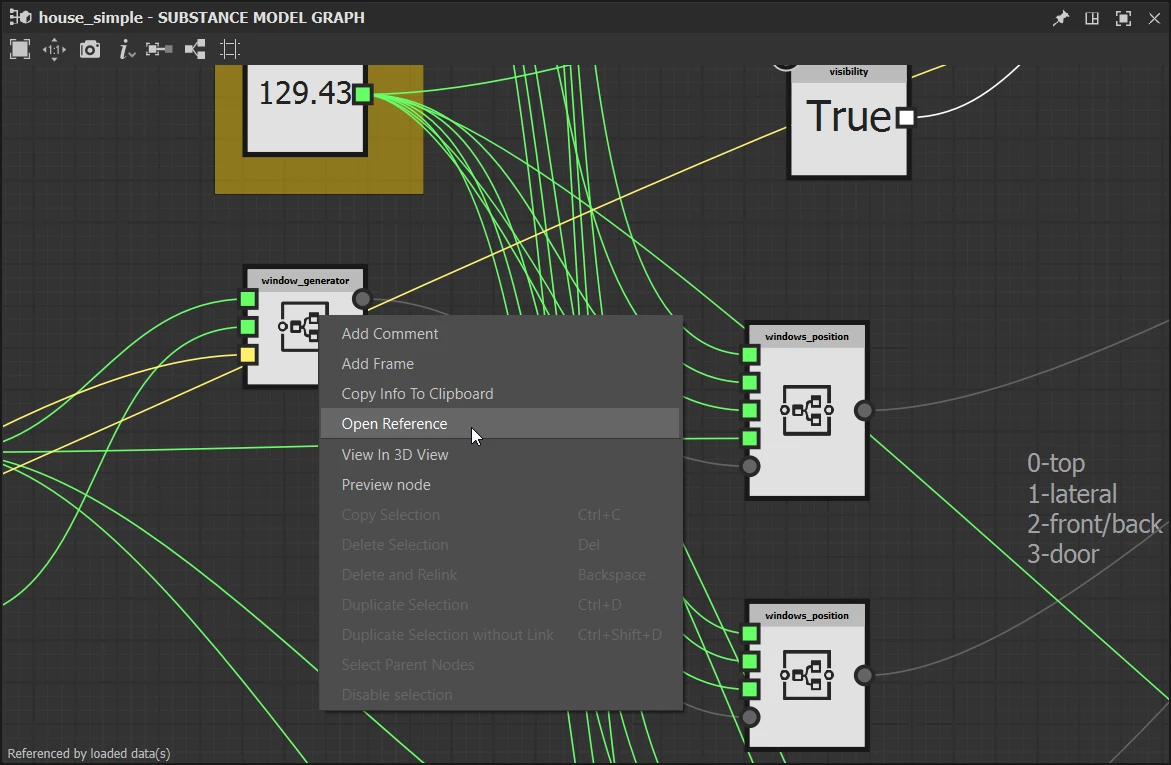Viewport: 1171px width, 765px height.
Task: Click the camera screenshot toolbar icon
Action: [90, 50]
